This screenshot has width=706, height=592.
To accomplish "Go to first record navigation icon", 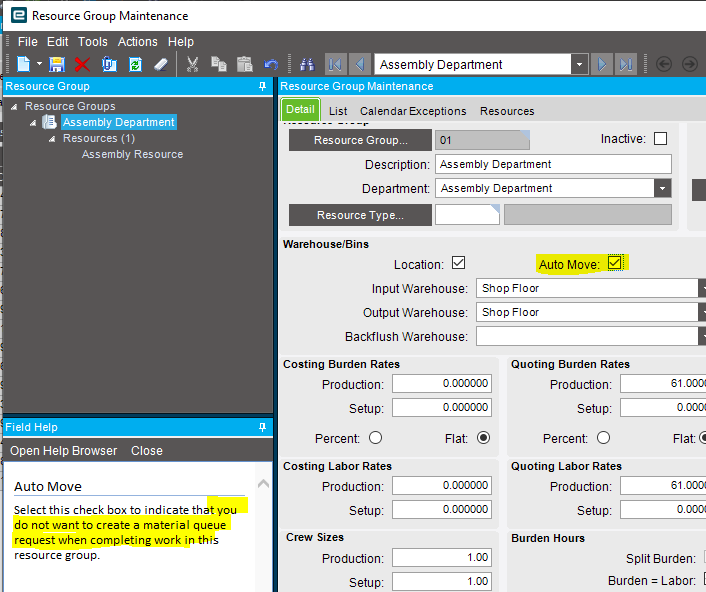I will [x=335, y=64].
